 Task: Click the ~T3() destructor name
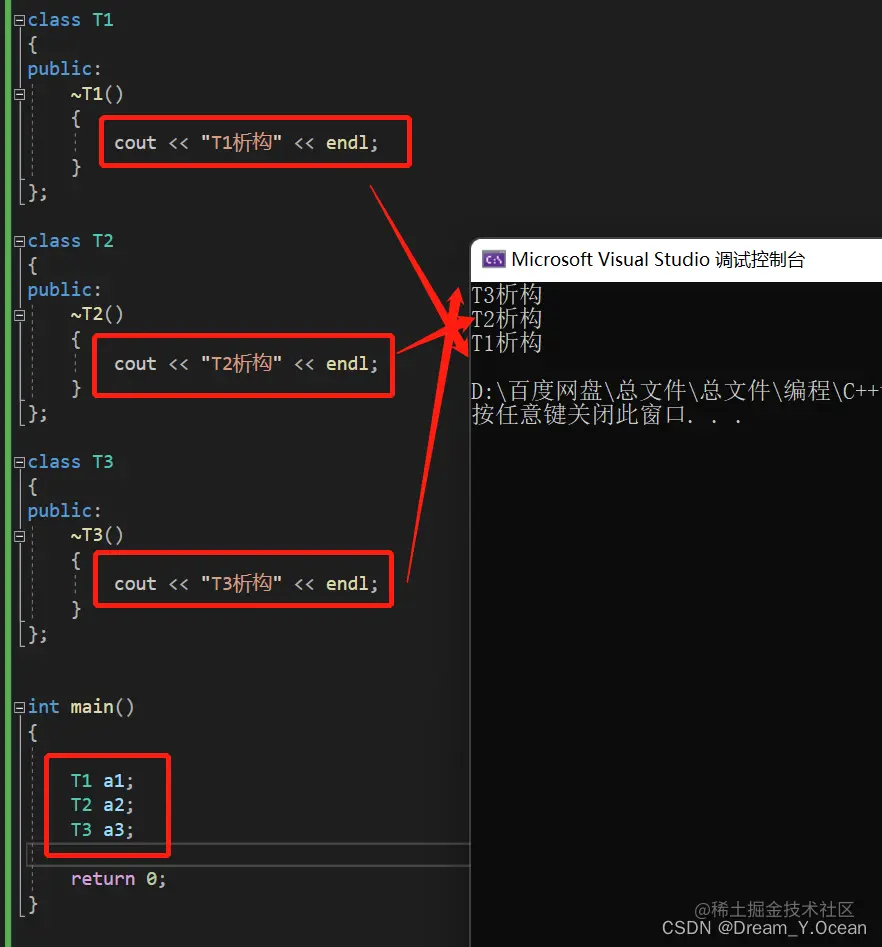pos(97,536)
